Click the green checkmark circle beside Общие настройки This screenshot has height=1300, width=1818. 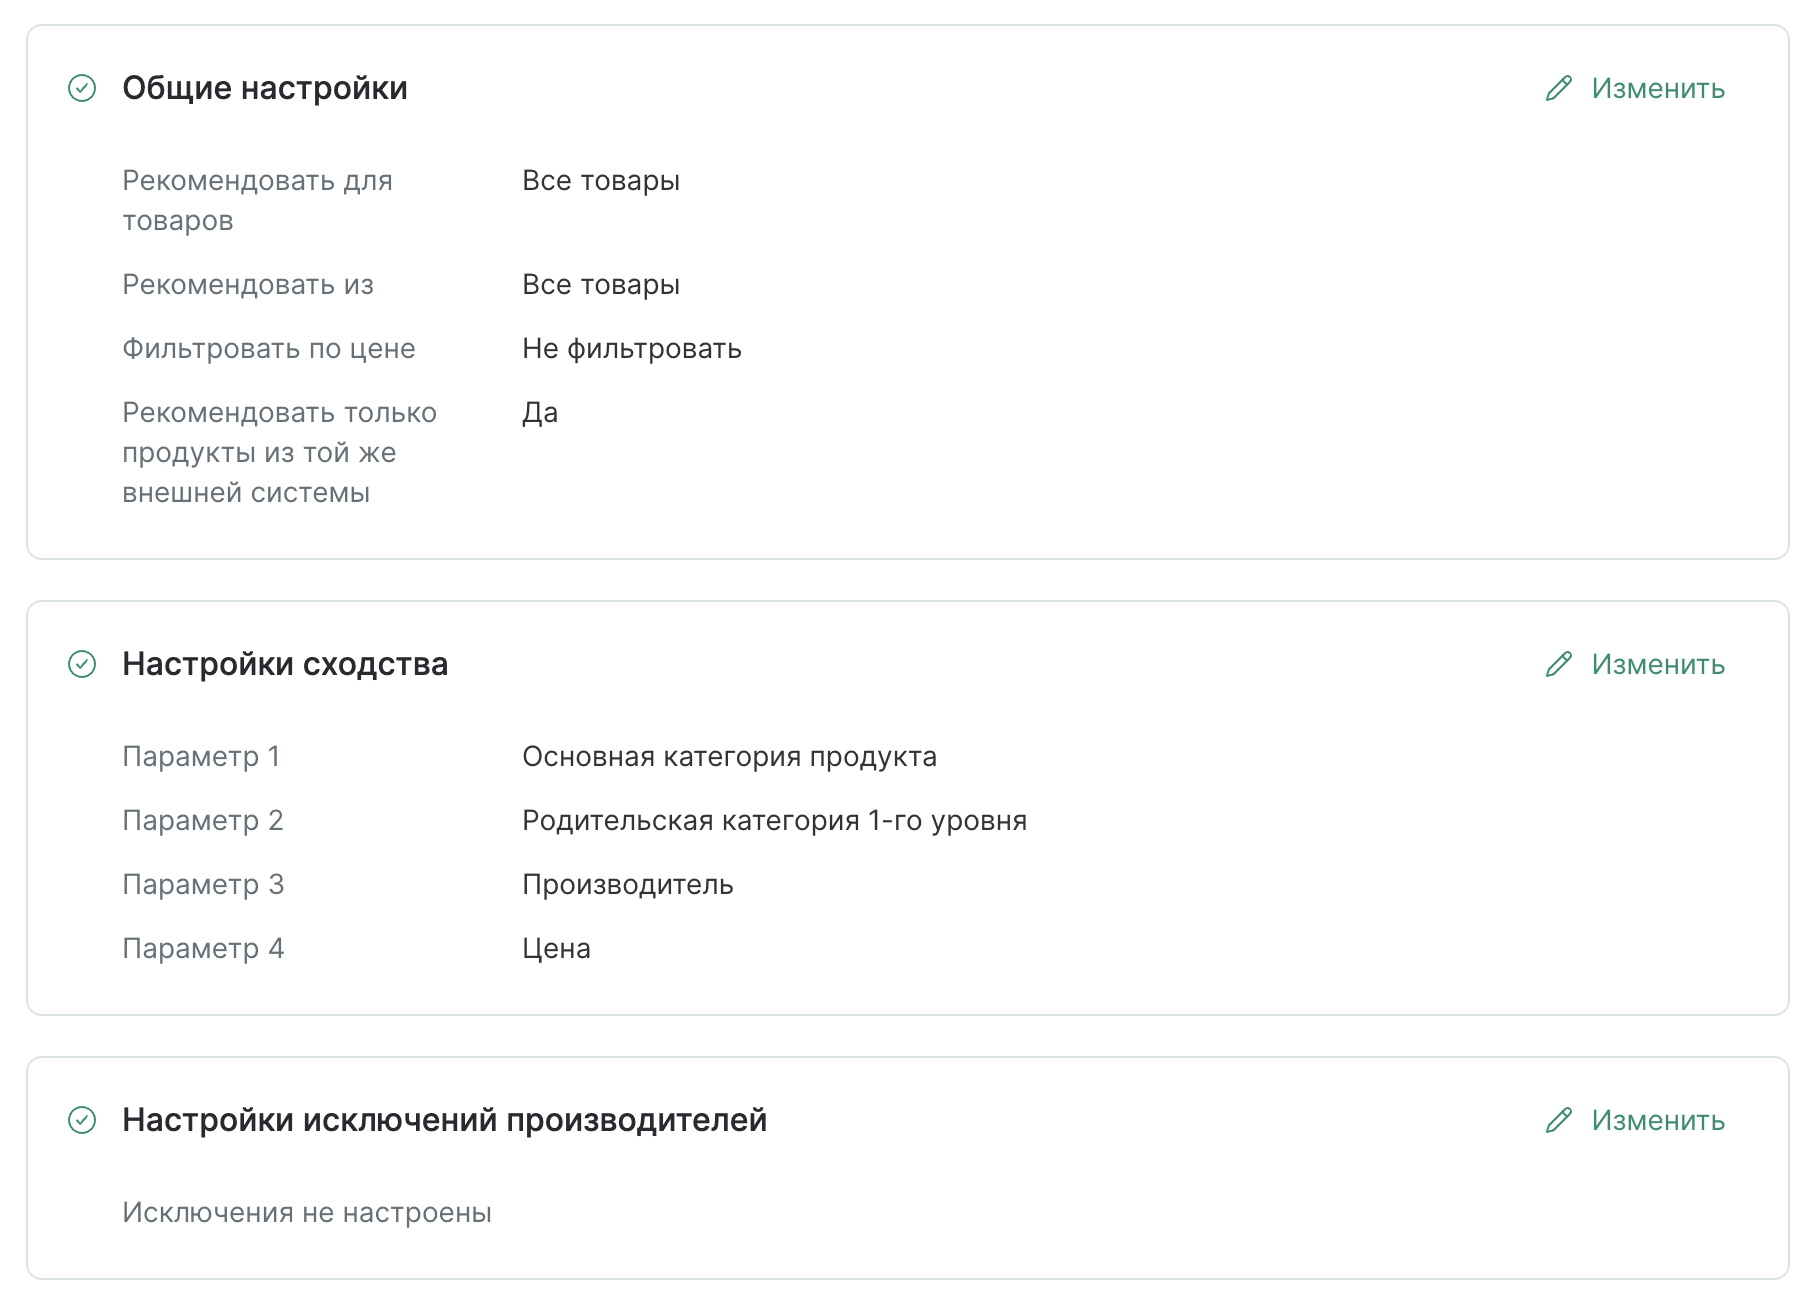pos(82,88)
